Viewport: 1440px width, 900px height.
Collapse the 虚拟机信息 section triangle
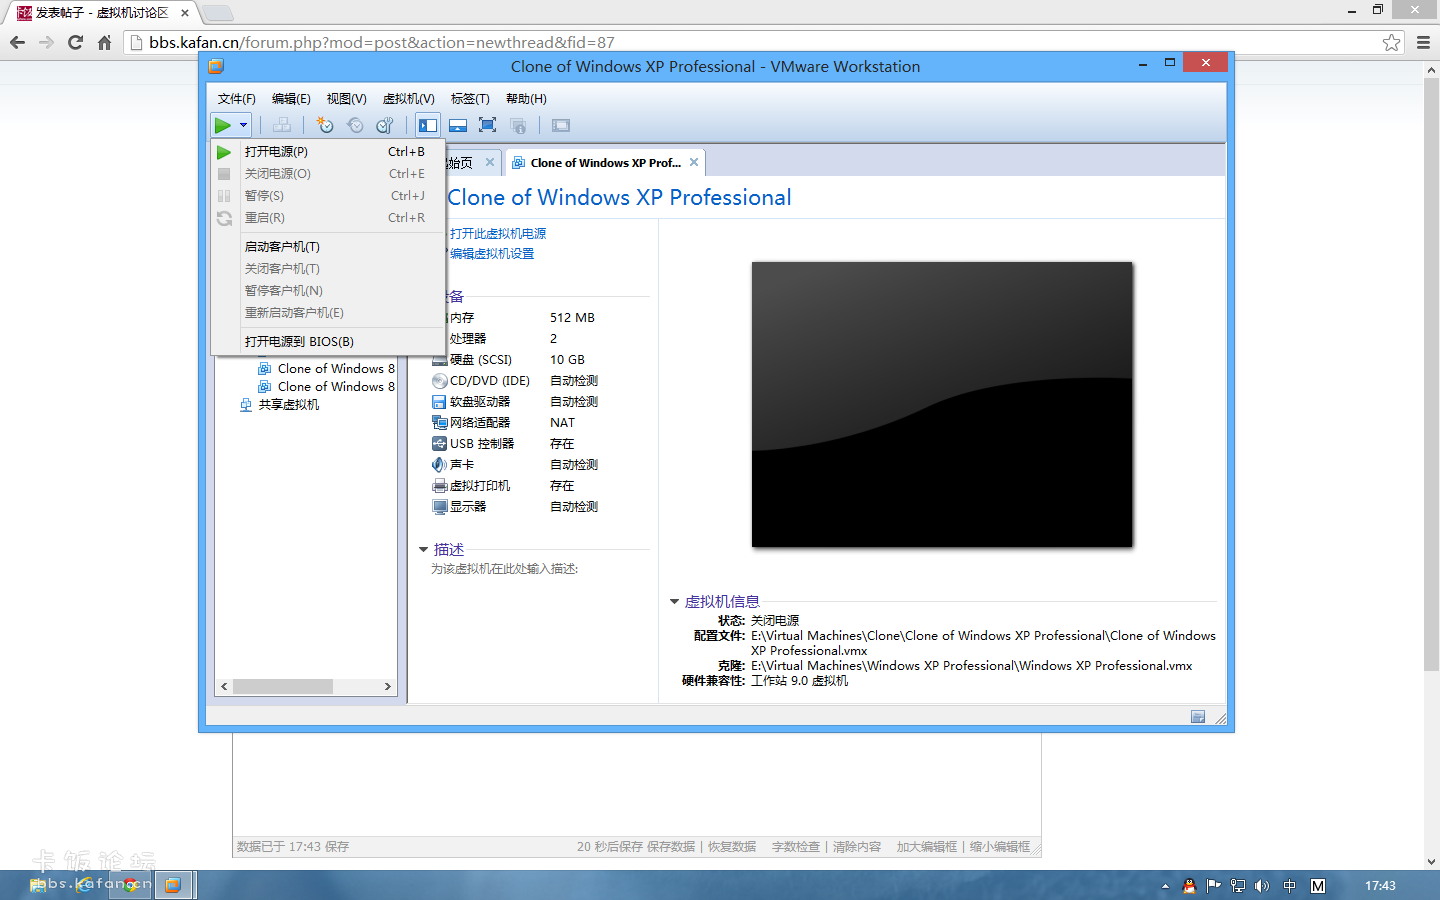674,602
